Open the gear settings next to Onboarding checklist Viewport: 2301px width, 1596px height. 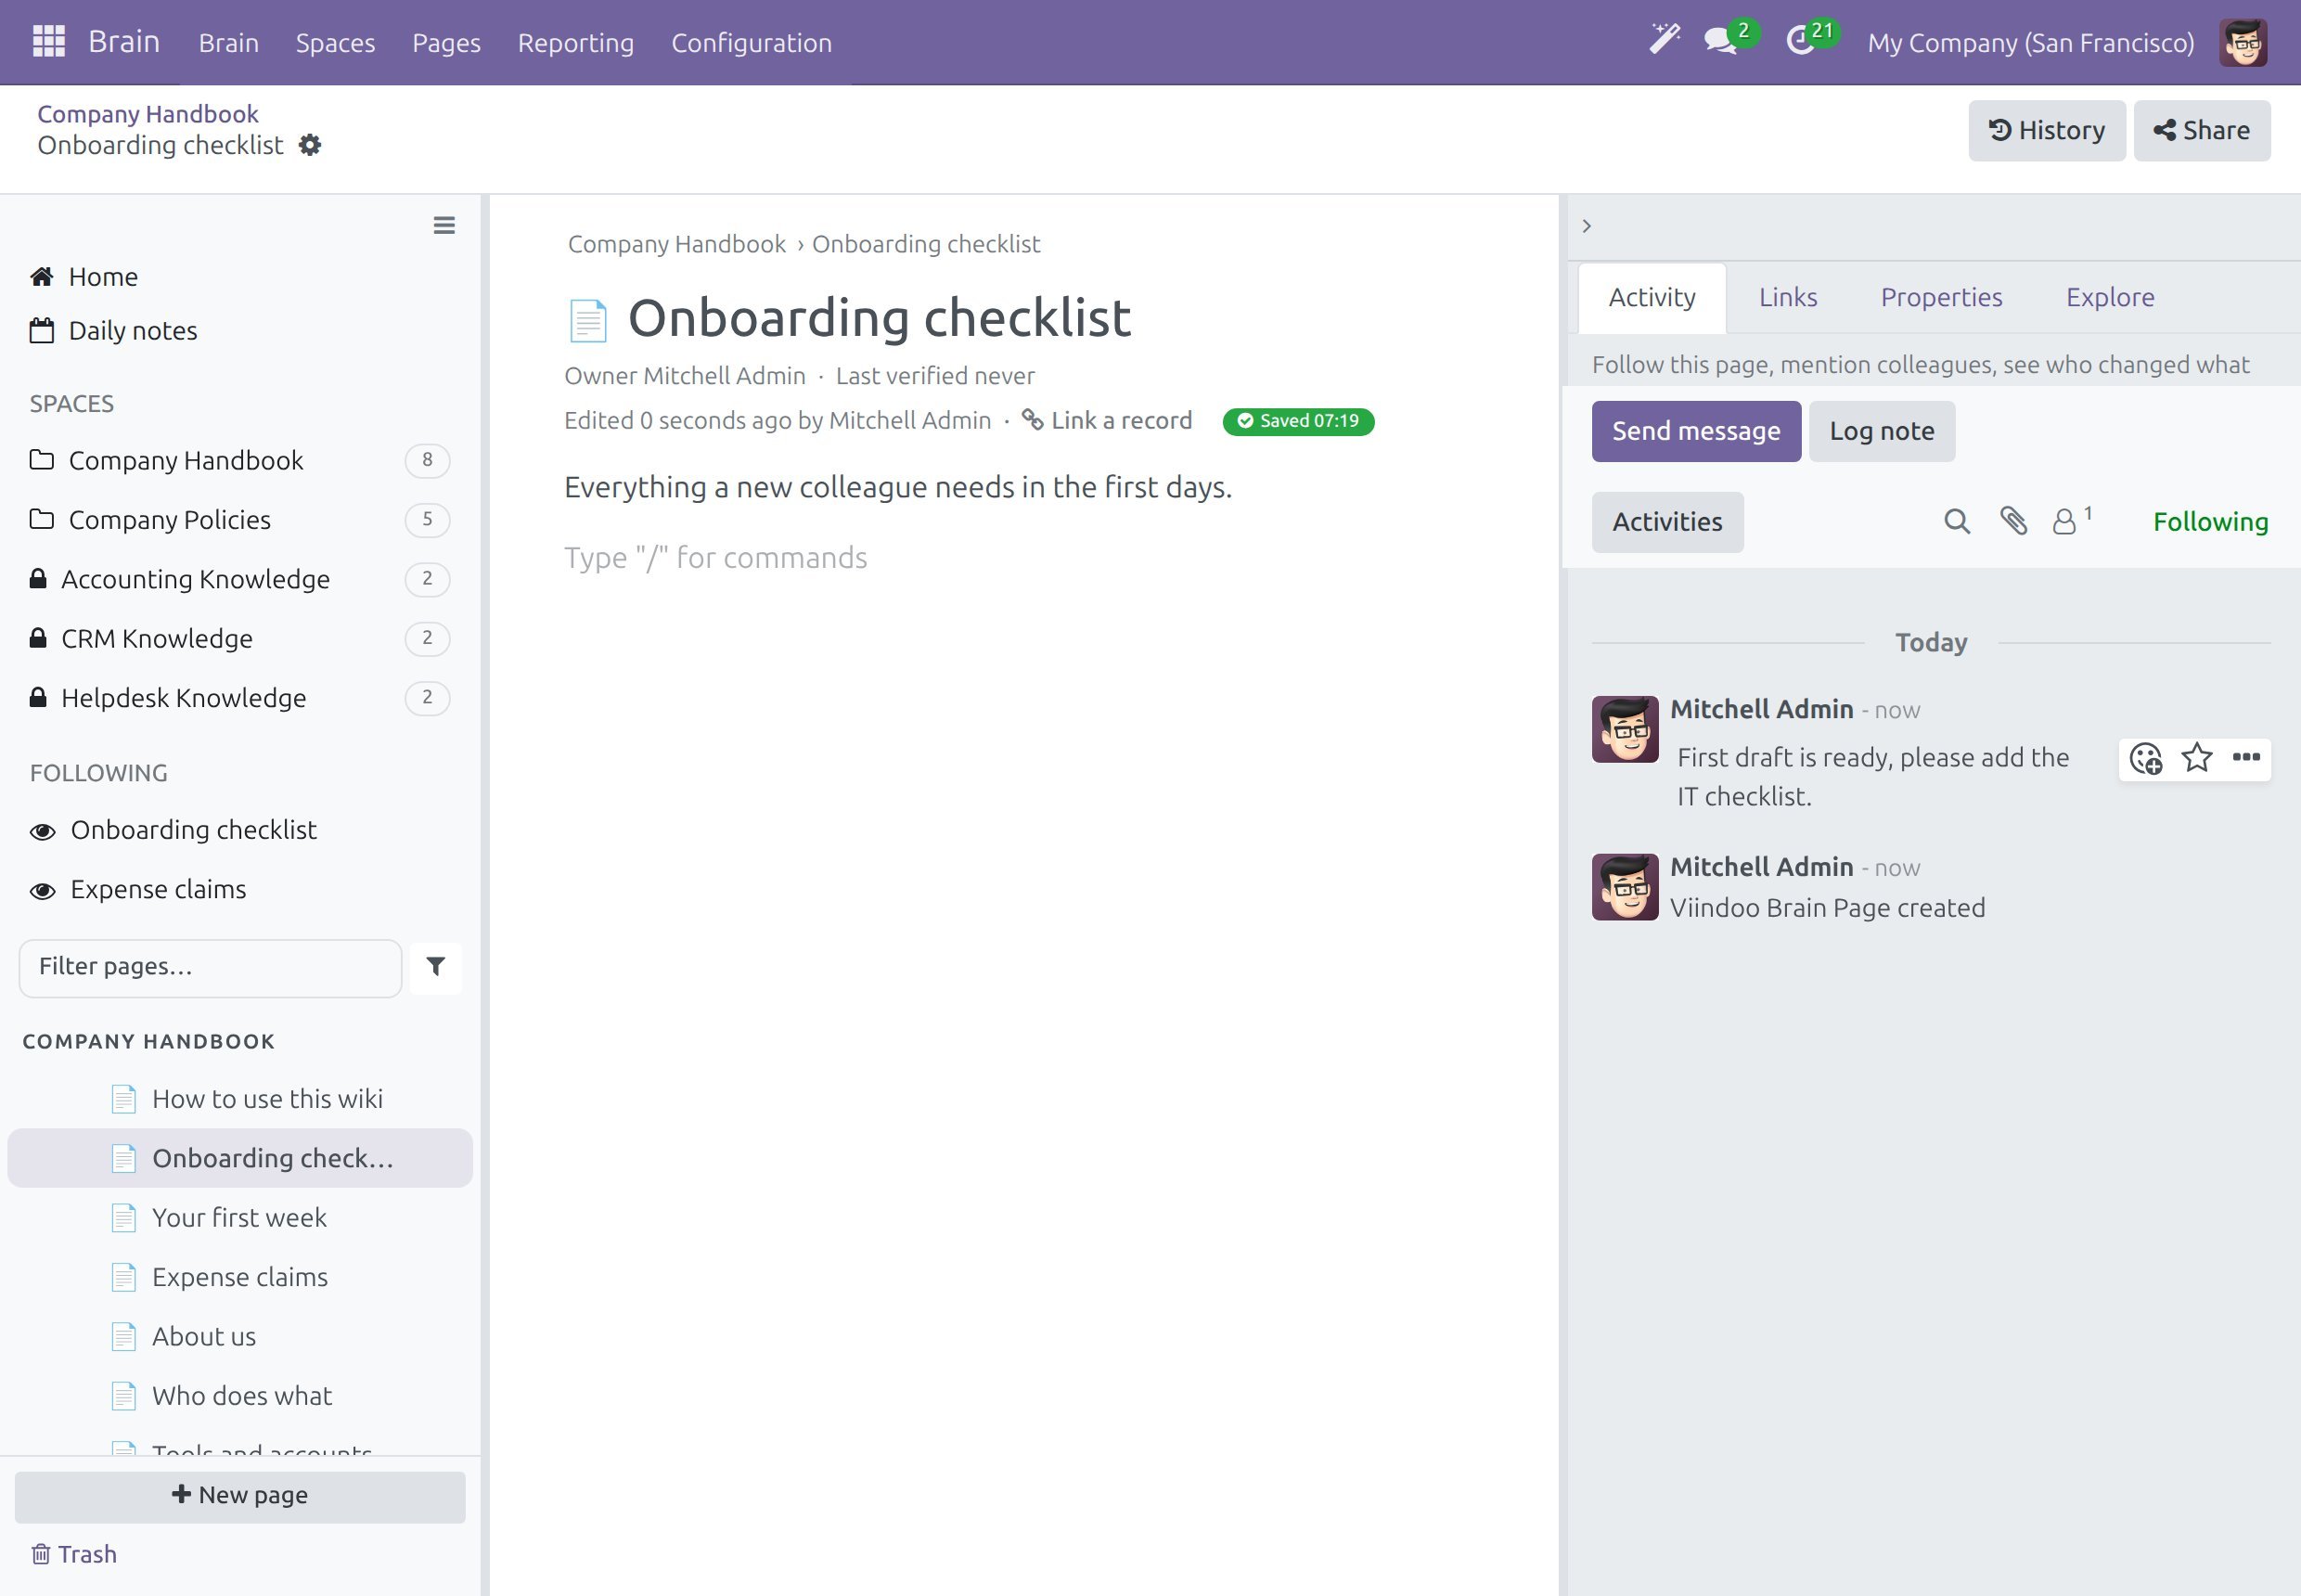coord(310,145)
